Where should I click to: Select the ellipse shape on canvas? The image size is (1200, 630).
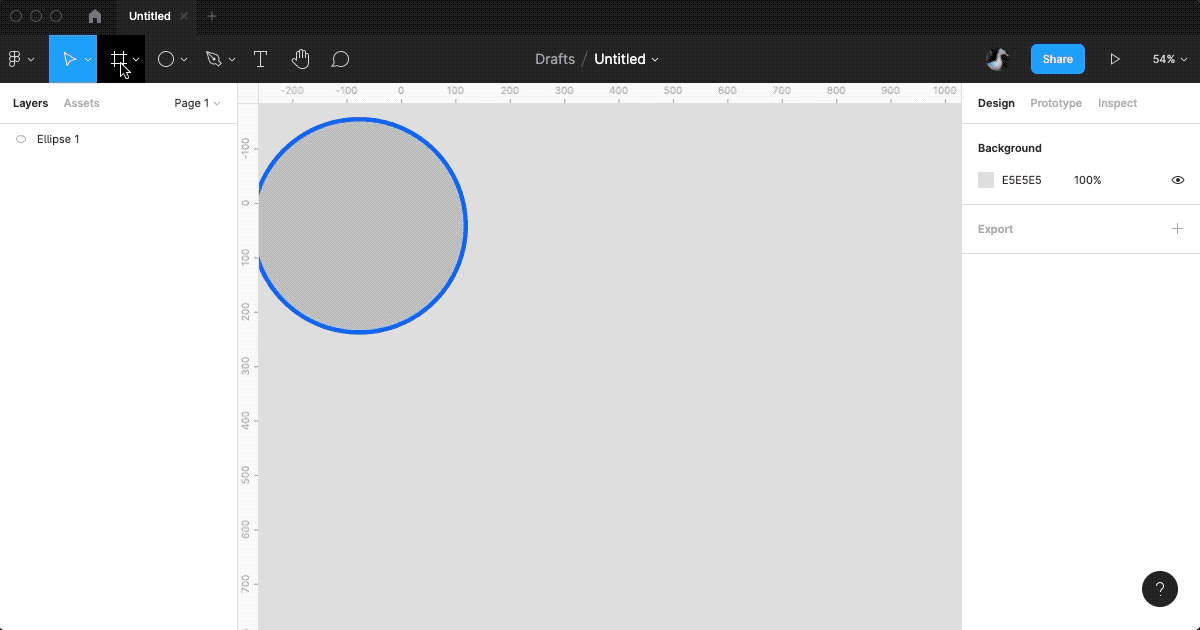click(x=361, y=226)
